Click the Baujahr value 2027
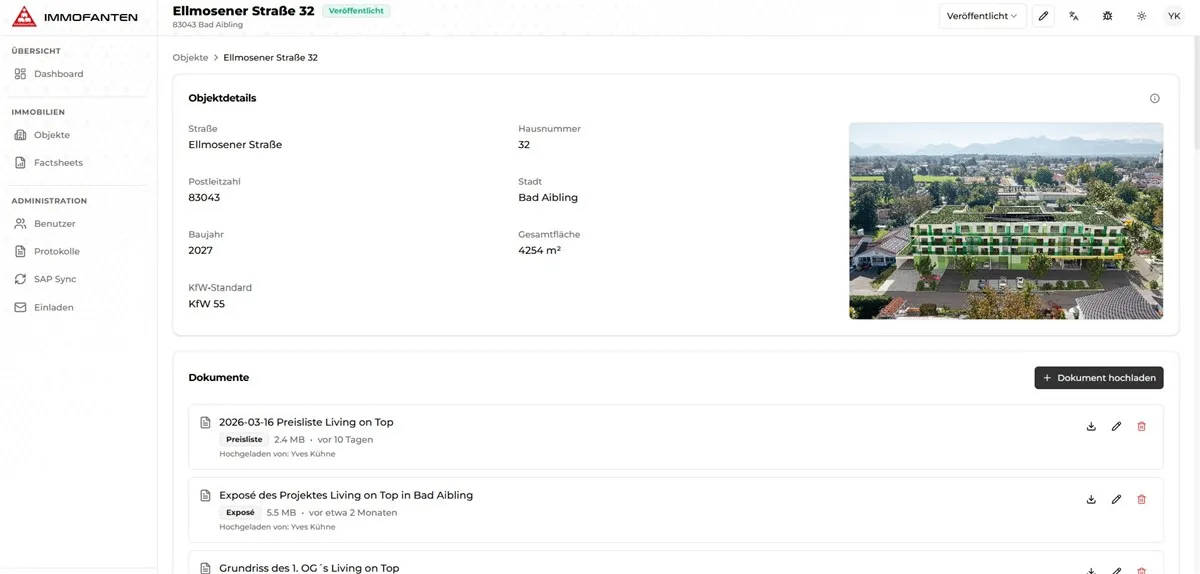 [200, 251]
